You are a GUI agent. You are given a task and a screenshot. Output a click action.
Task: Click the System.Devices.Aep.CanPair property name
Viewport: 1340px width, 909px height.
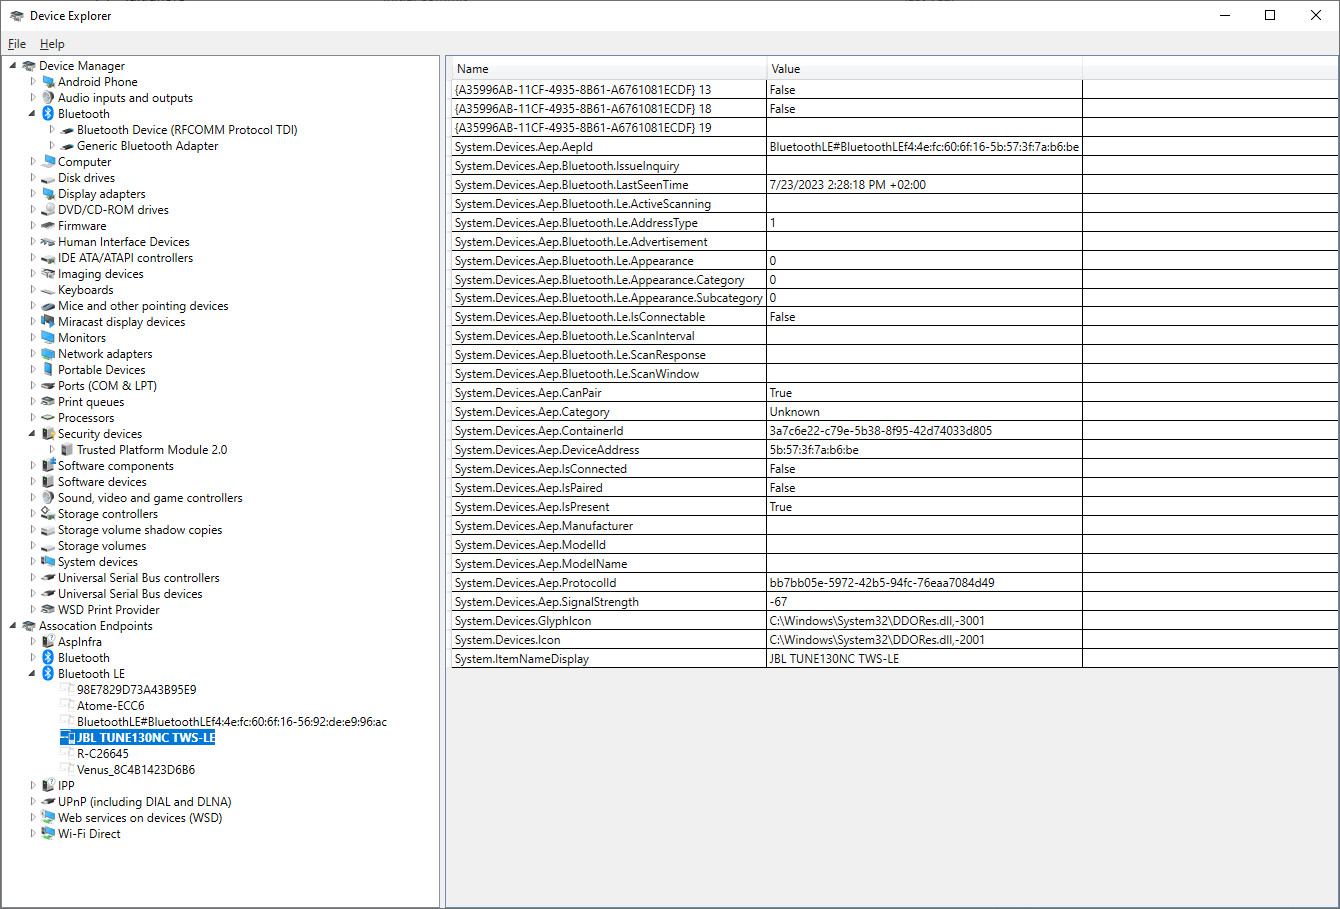tap(528, 393)
